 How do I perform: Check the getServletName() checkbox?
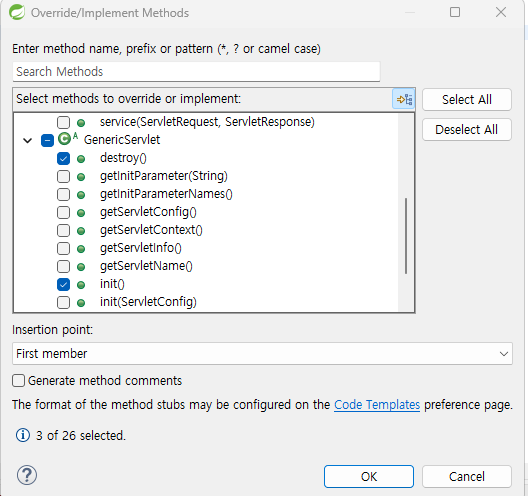click(63, 266)
